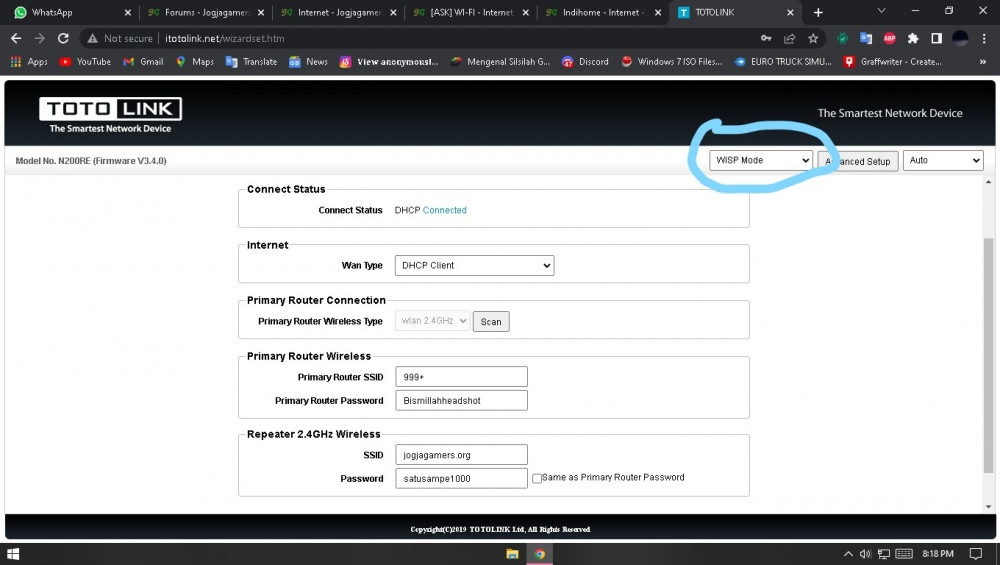This screenshot has height=565, width=1000.
Task: Open File Explorer from the taskbar
Action: [512, 554]
